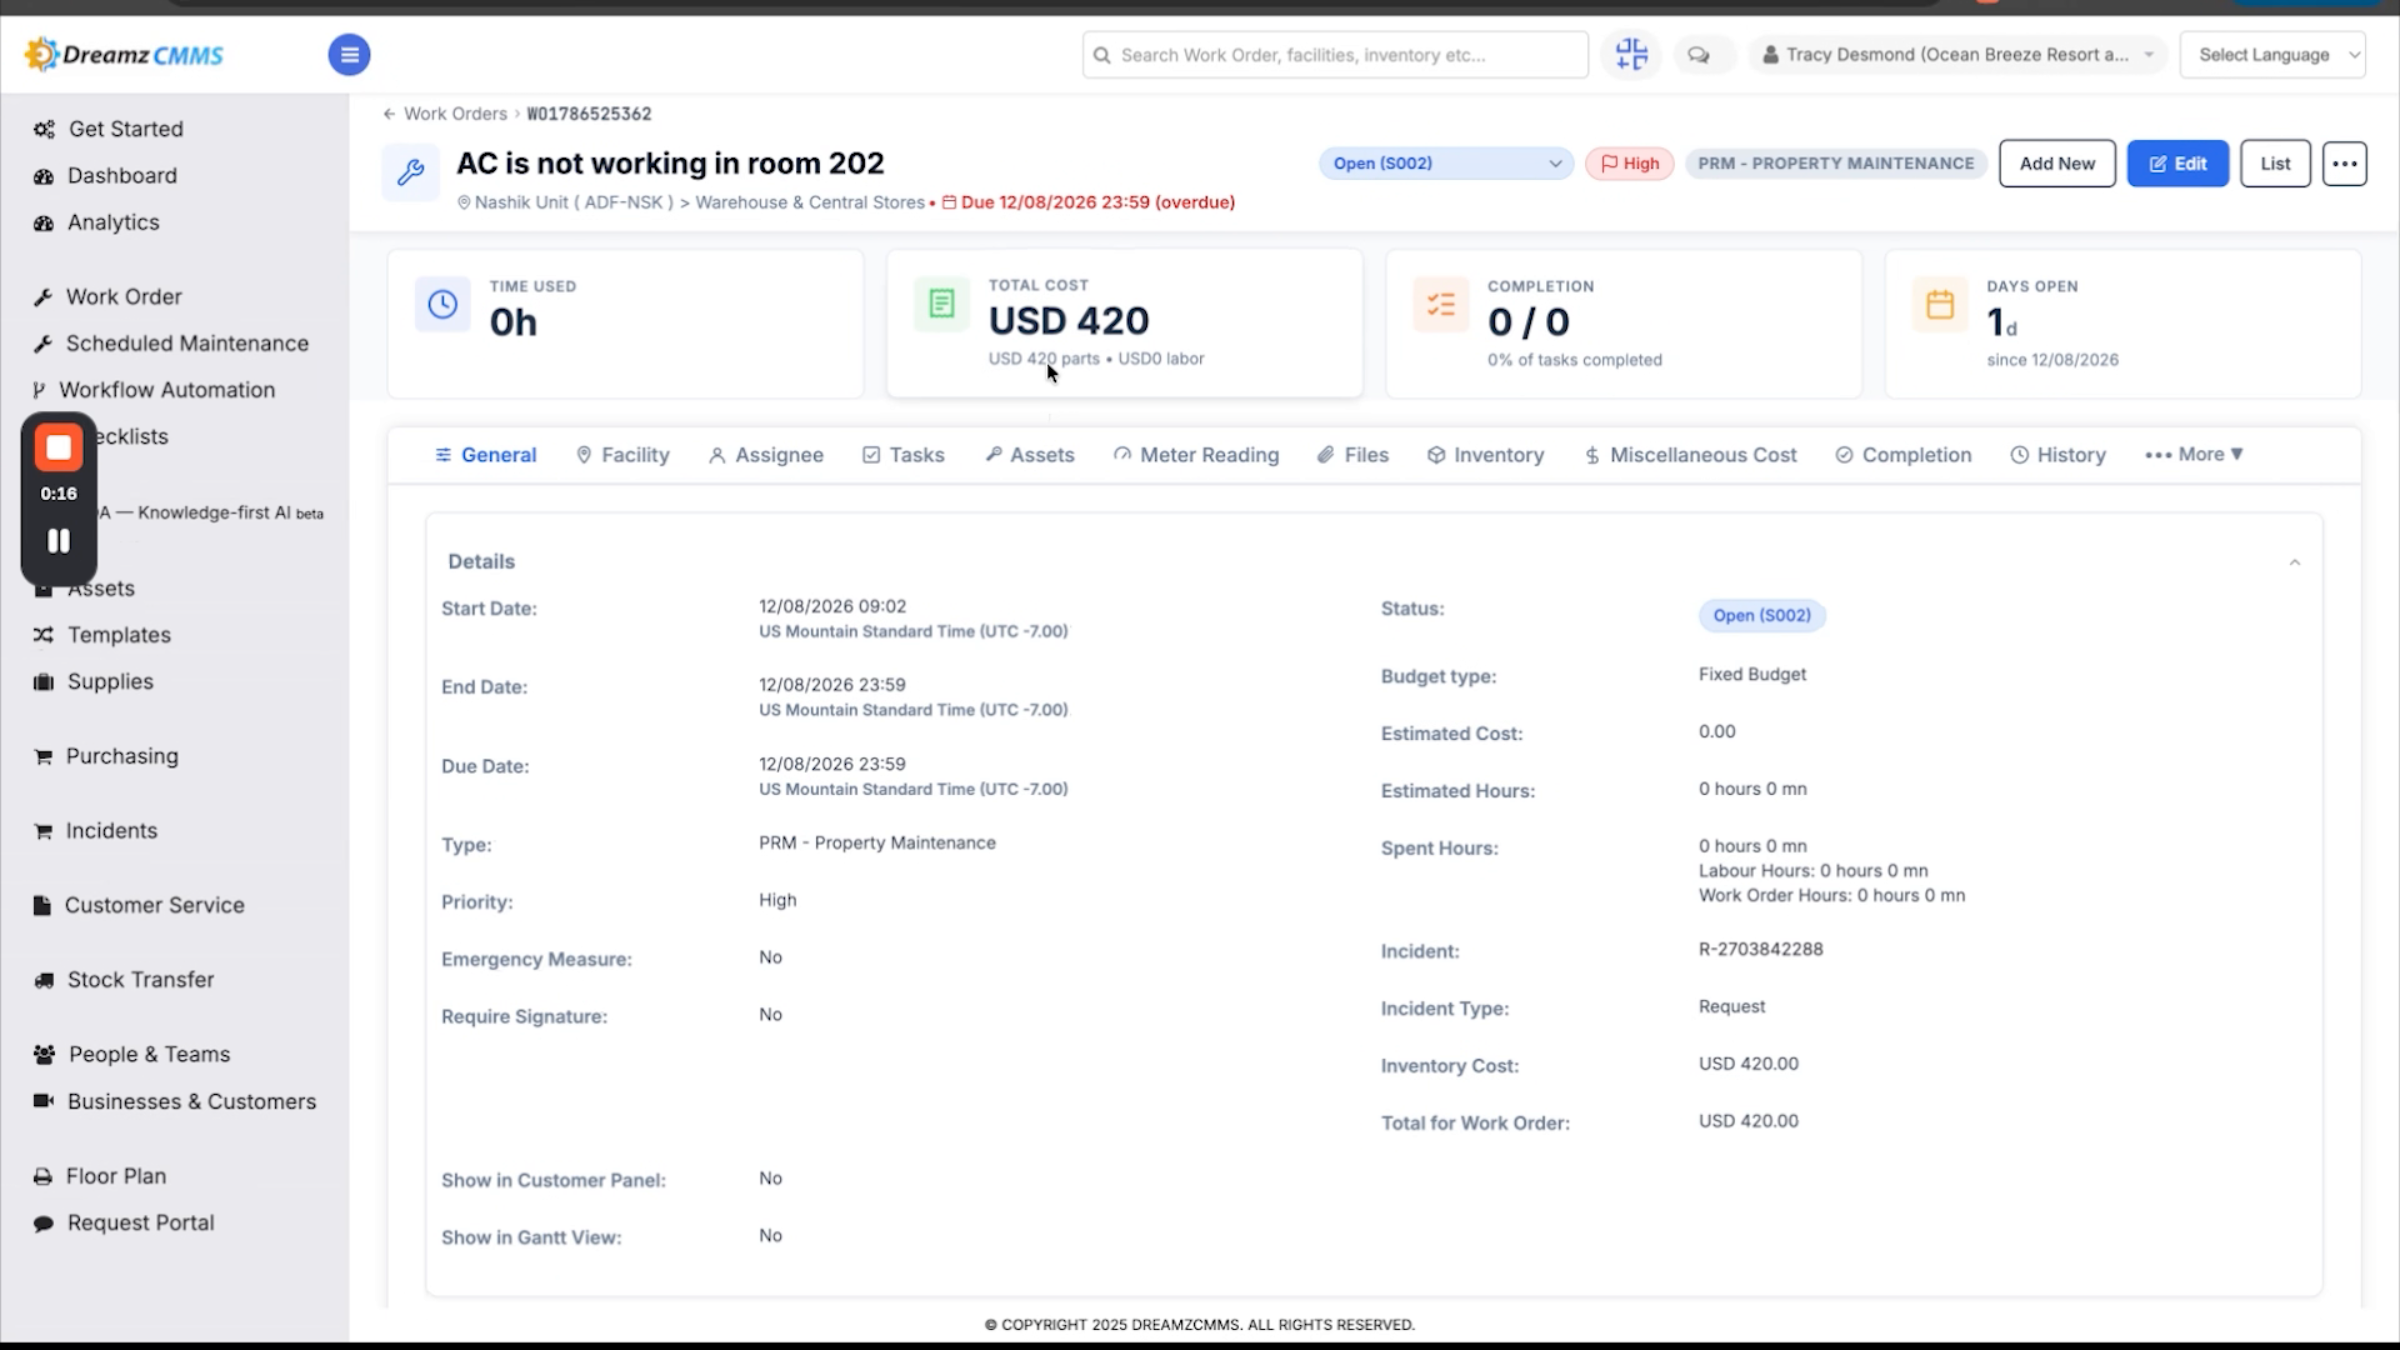
Task: Open the QR scan icon in header
Action: click(1631, 54)
